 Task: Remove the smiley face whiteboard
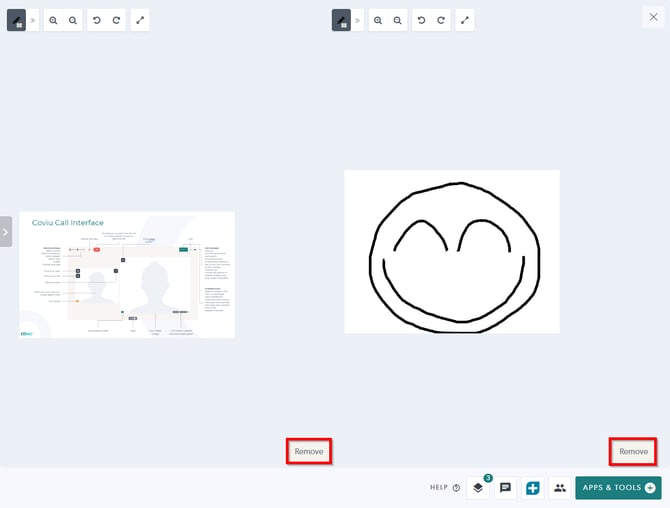pyautogui.click(x=633, y=451)
